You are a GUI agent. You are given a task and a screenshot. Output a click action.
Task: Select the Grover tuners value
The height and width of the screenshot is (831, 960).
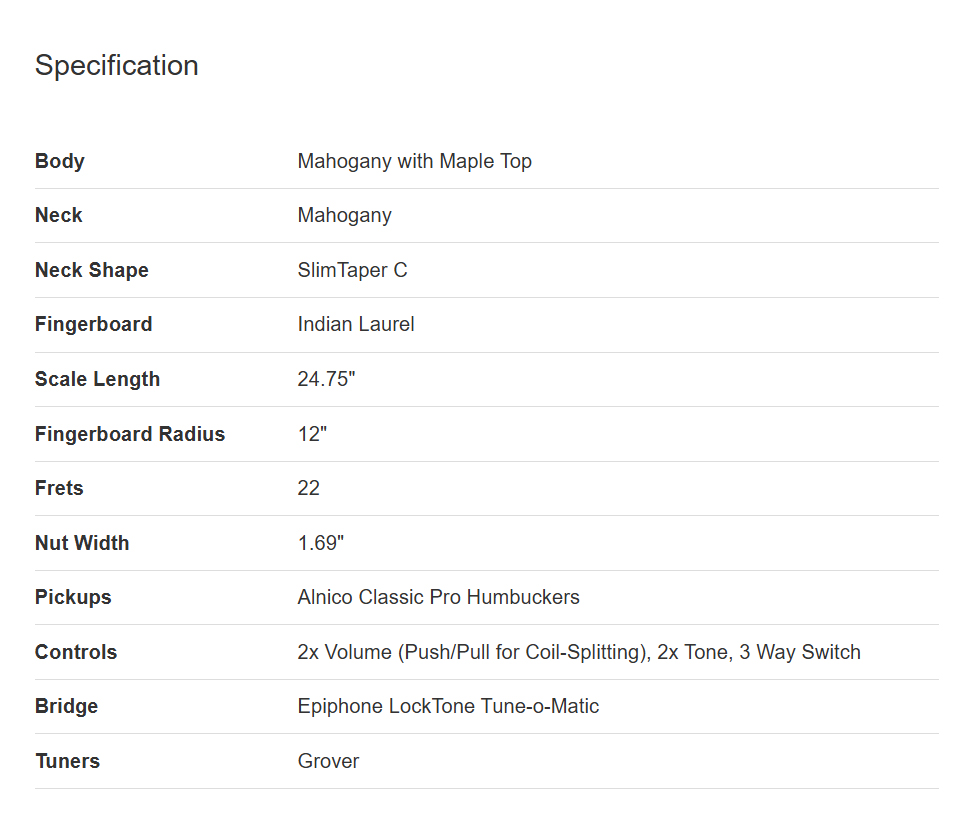click(x=328, y=761)
